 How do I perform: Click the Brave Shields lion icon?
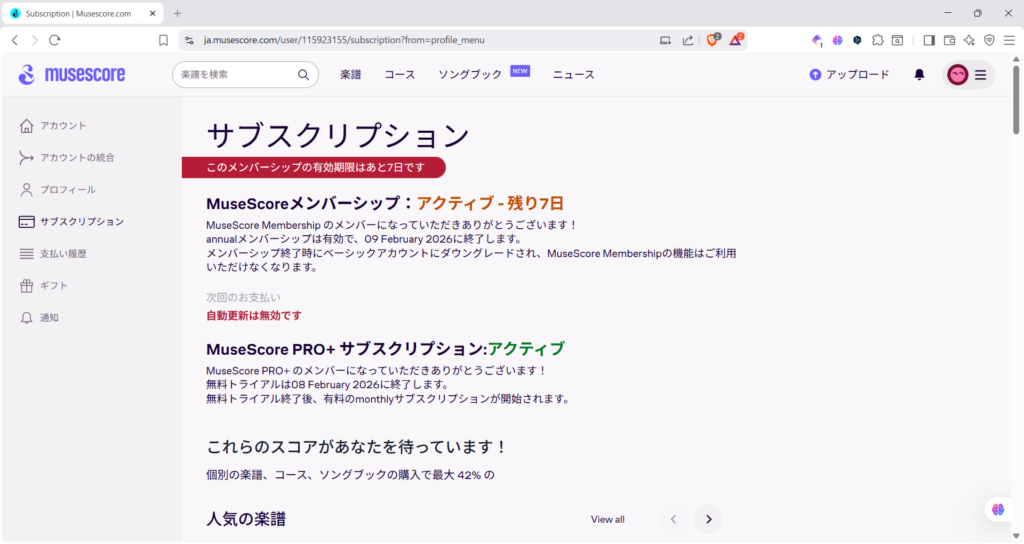coord(714,40)
